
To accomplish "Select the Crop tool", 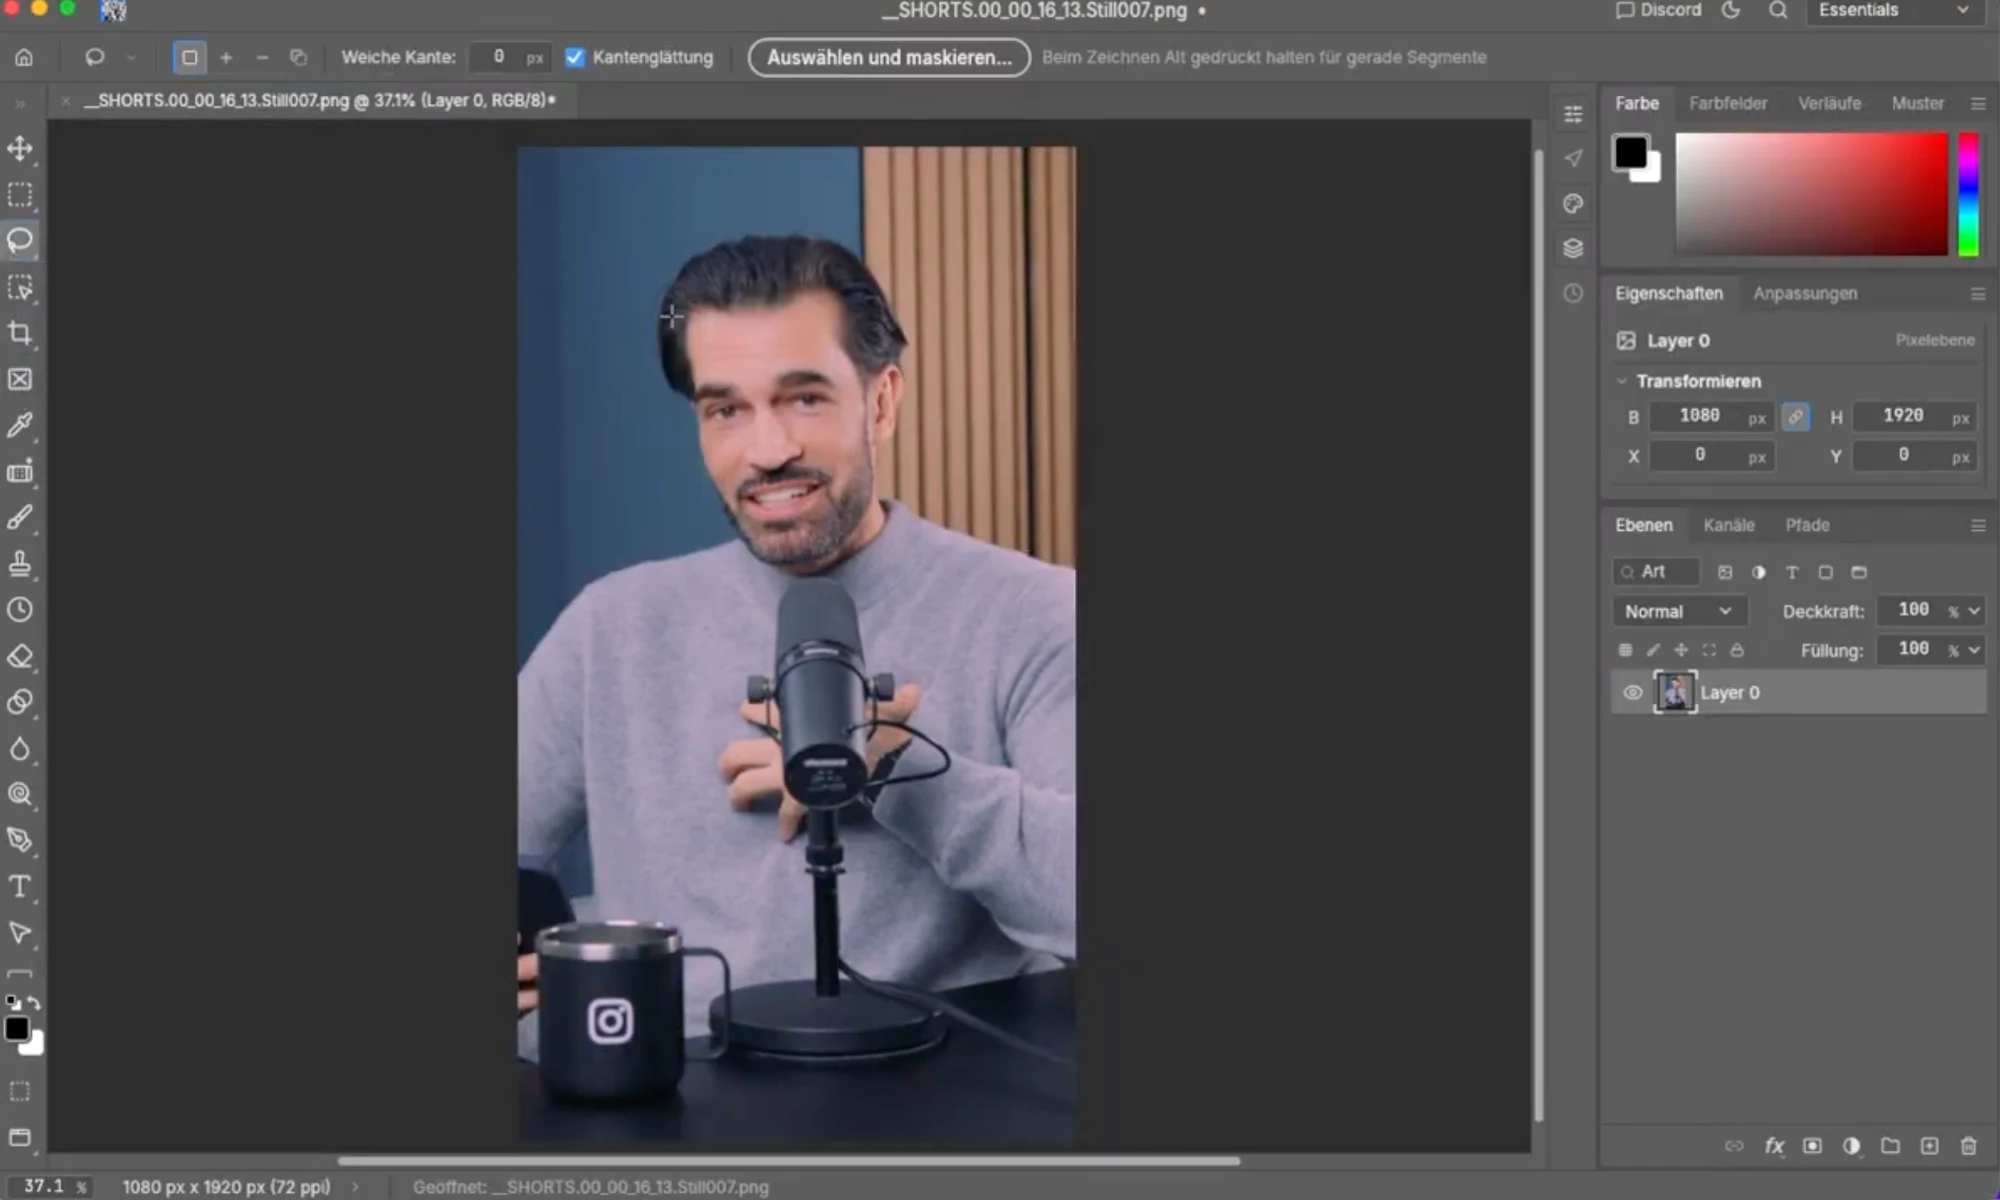I will 20,334.
